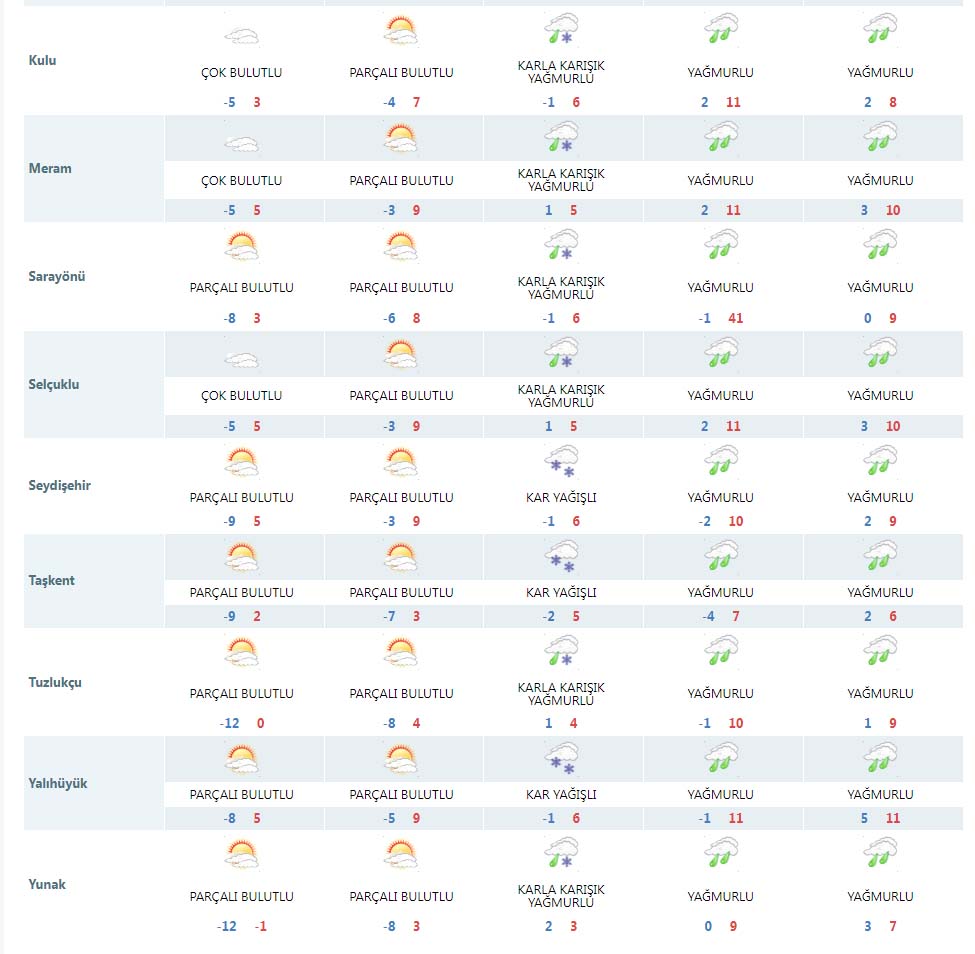Click Taşkent's KAR YAĞIŞLI label
Image resolution: width=975 pixels, height=954 pixels.
pos(561,593)
